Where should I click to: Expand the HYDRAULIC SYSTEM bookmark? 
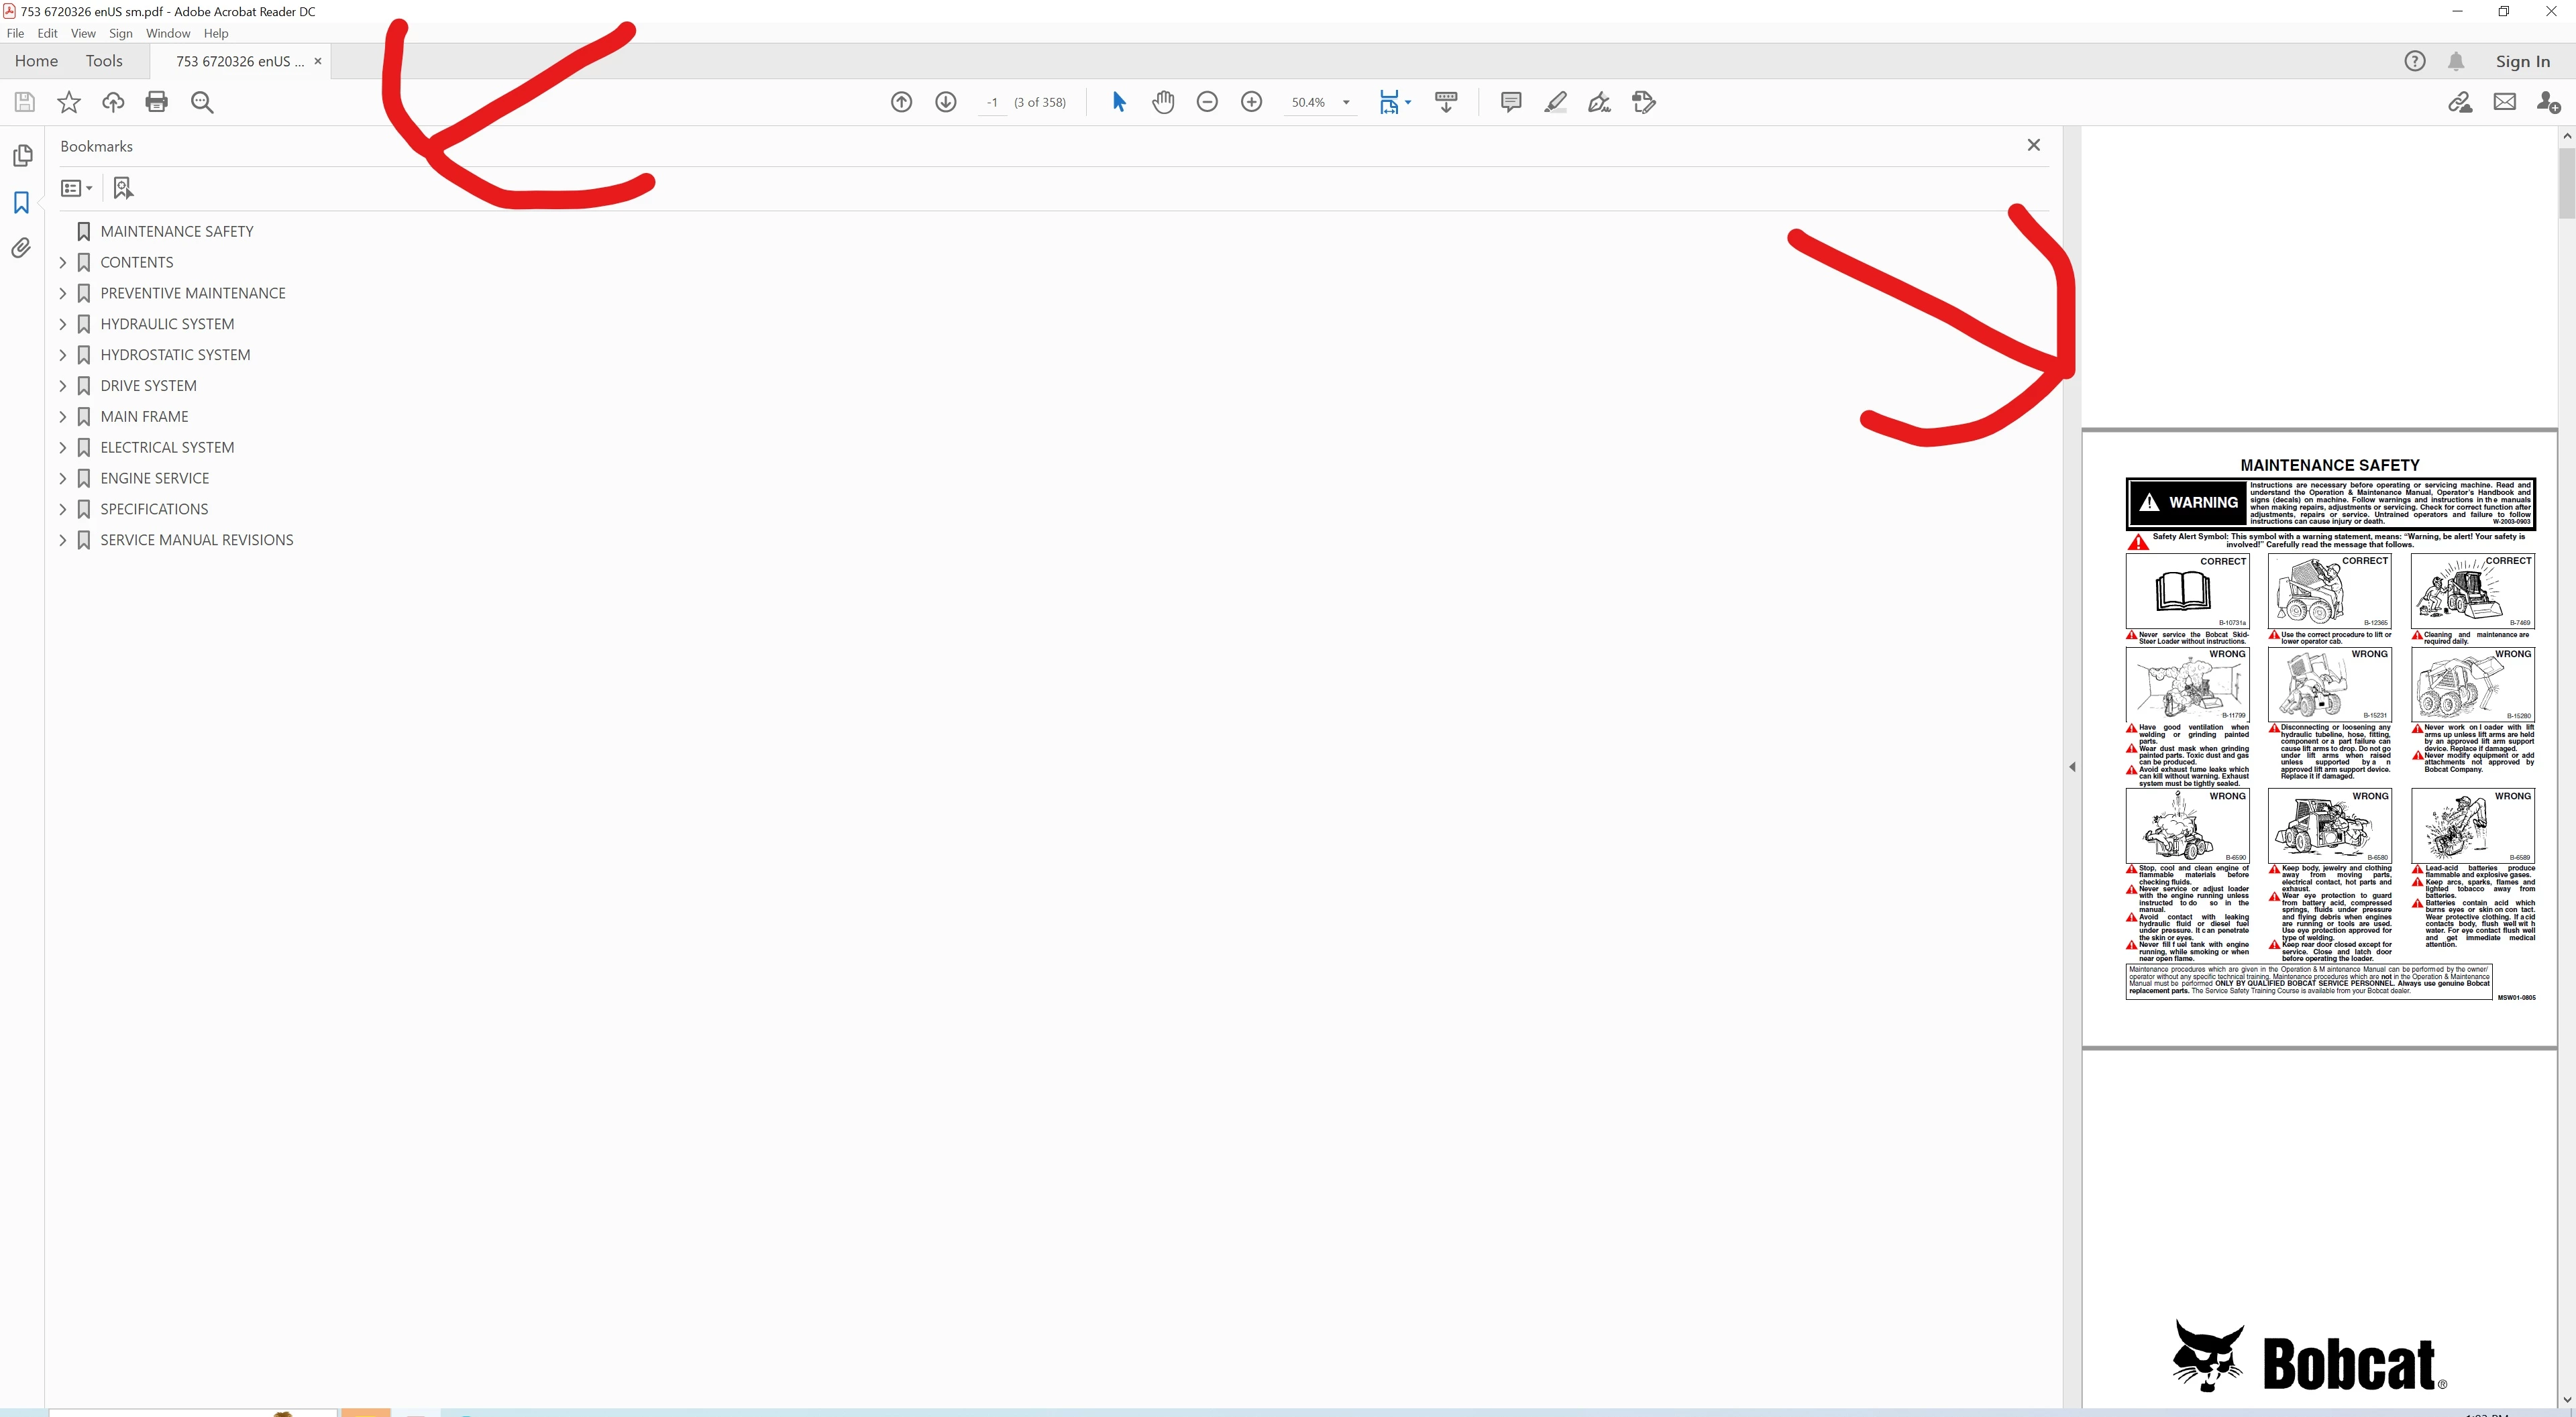tap(63, 324)
